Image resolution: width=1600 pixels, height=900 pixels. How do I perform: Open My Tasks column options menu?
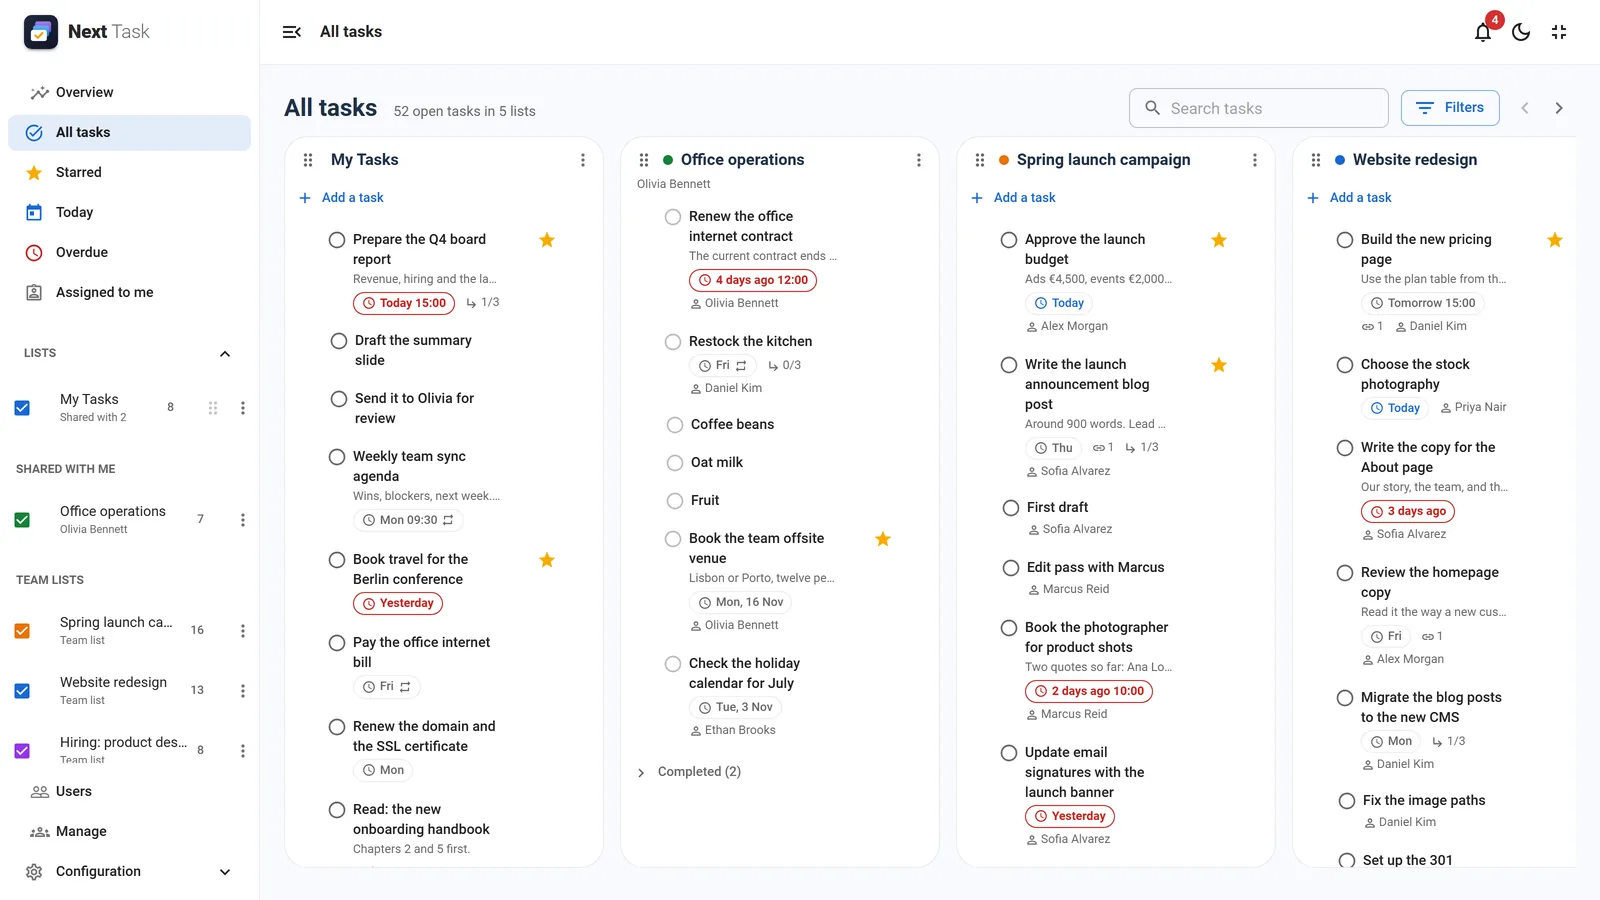click(583, 160)
